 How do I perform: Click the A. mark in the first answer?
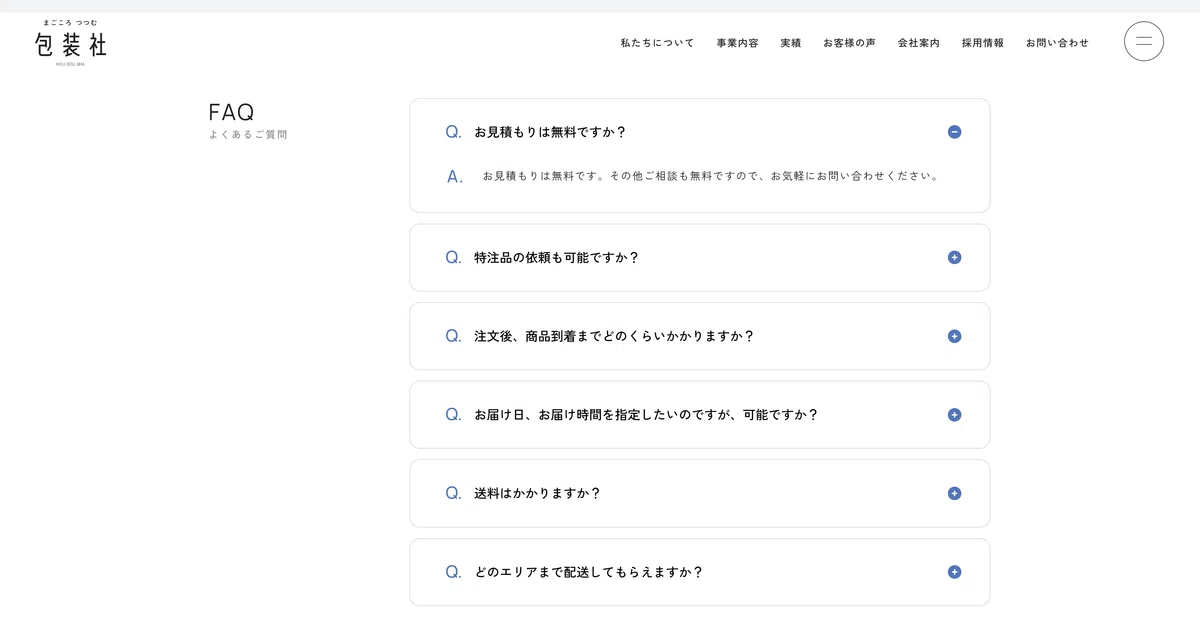455,177
